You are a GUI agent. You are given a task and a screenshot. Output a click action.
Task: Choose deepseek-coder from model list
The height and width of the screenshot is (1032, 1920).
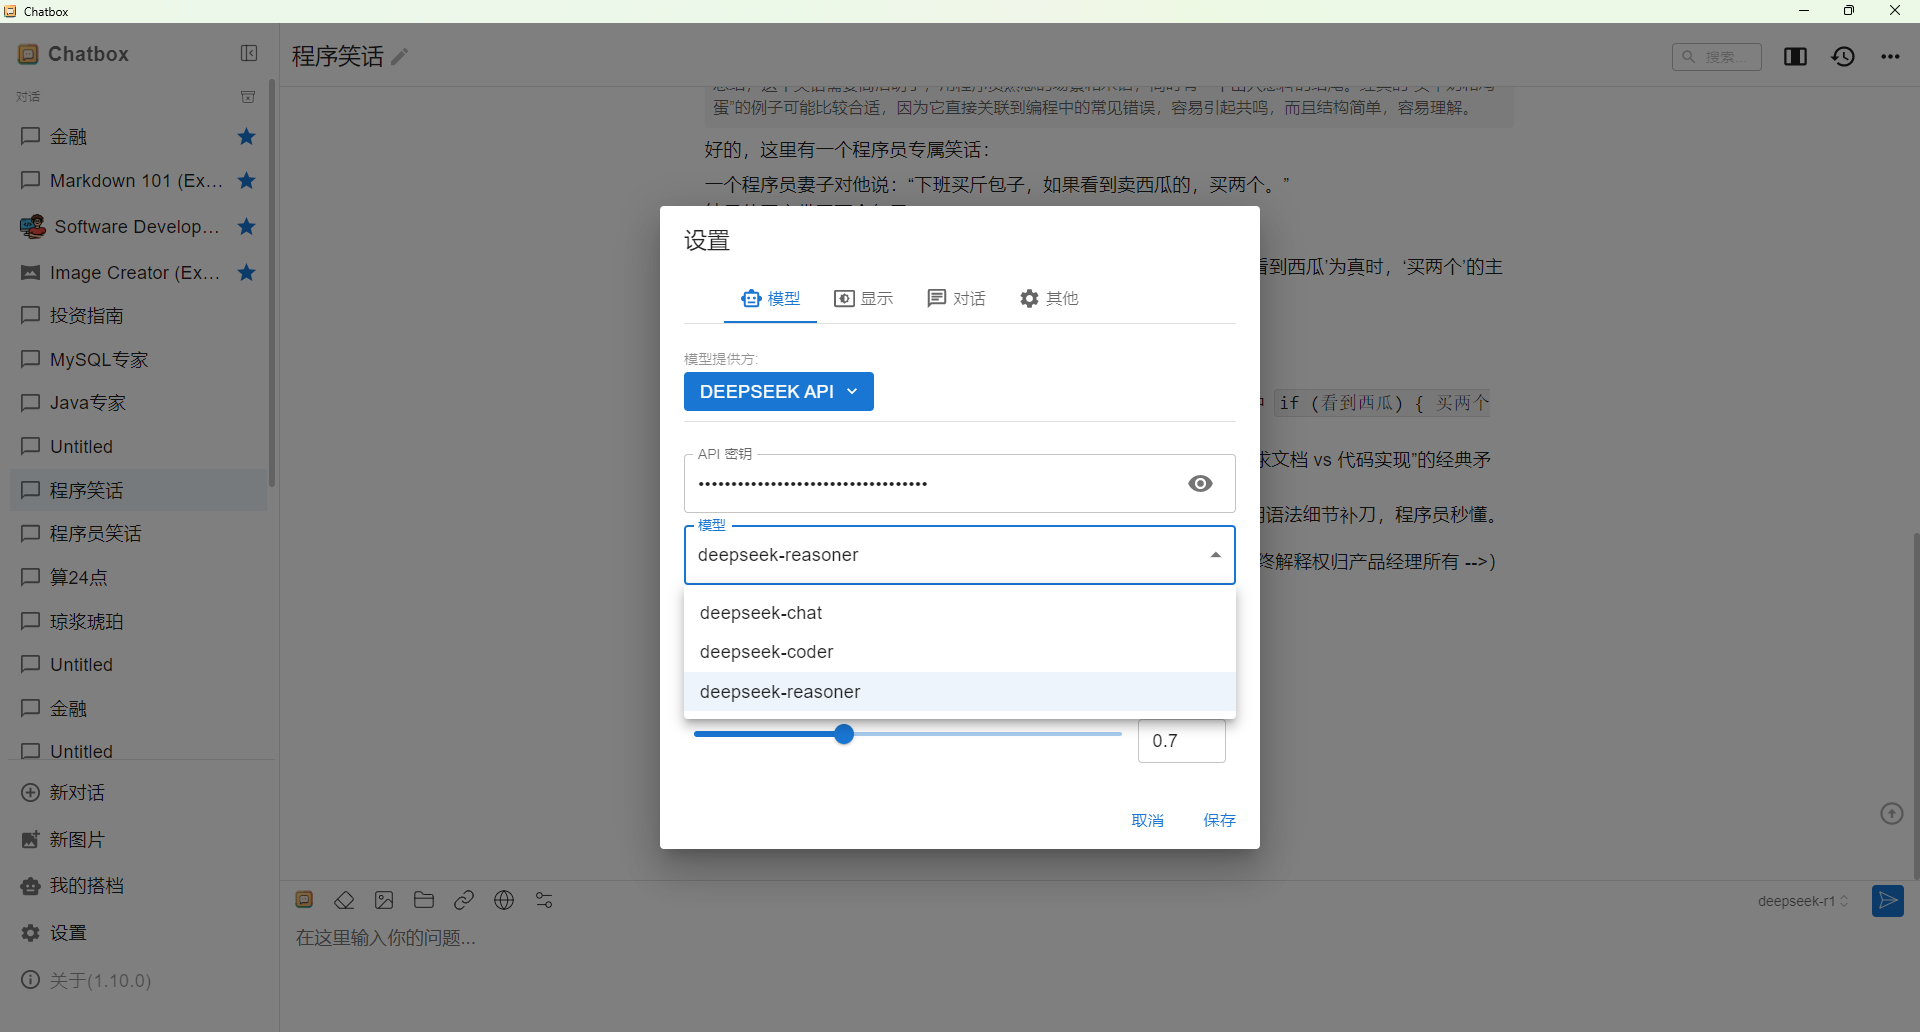click(960, 652)
